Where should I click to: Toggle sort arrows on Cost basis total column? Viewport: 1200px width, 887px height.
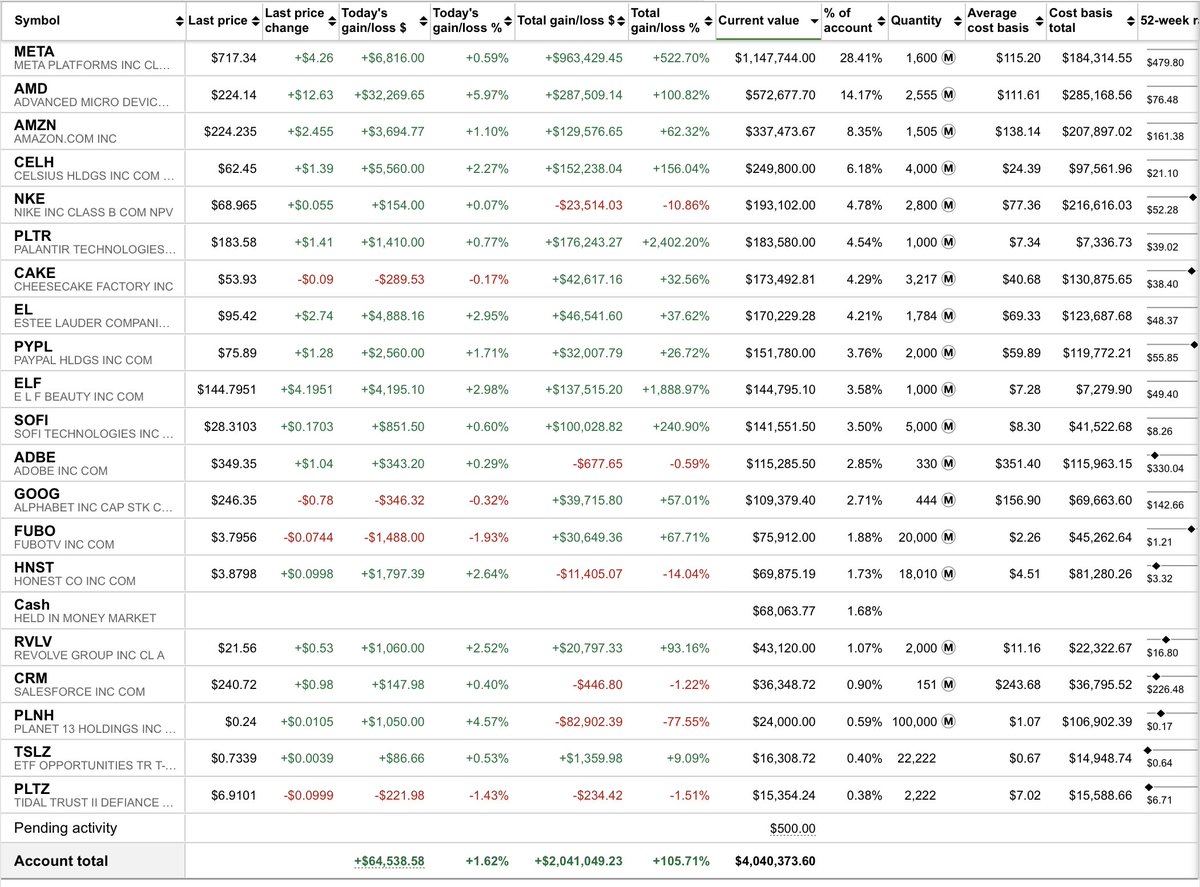1129,21
